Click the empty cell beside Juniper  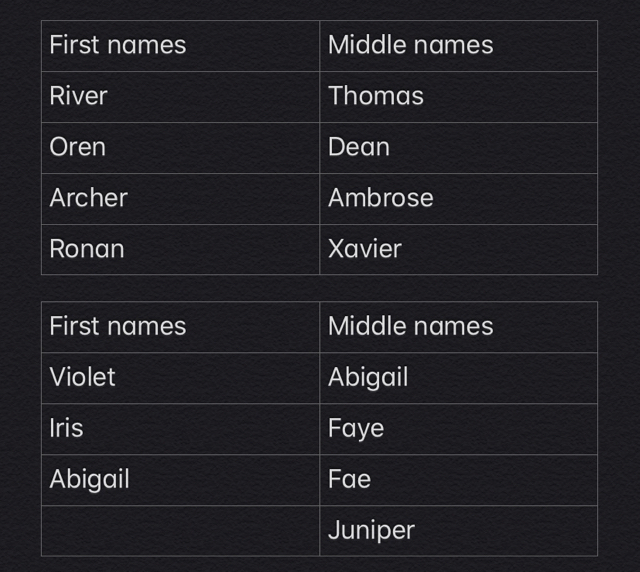point(180,531)
